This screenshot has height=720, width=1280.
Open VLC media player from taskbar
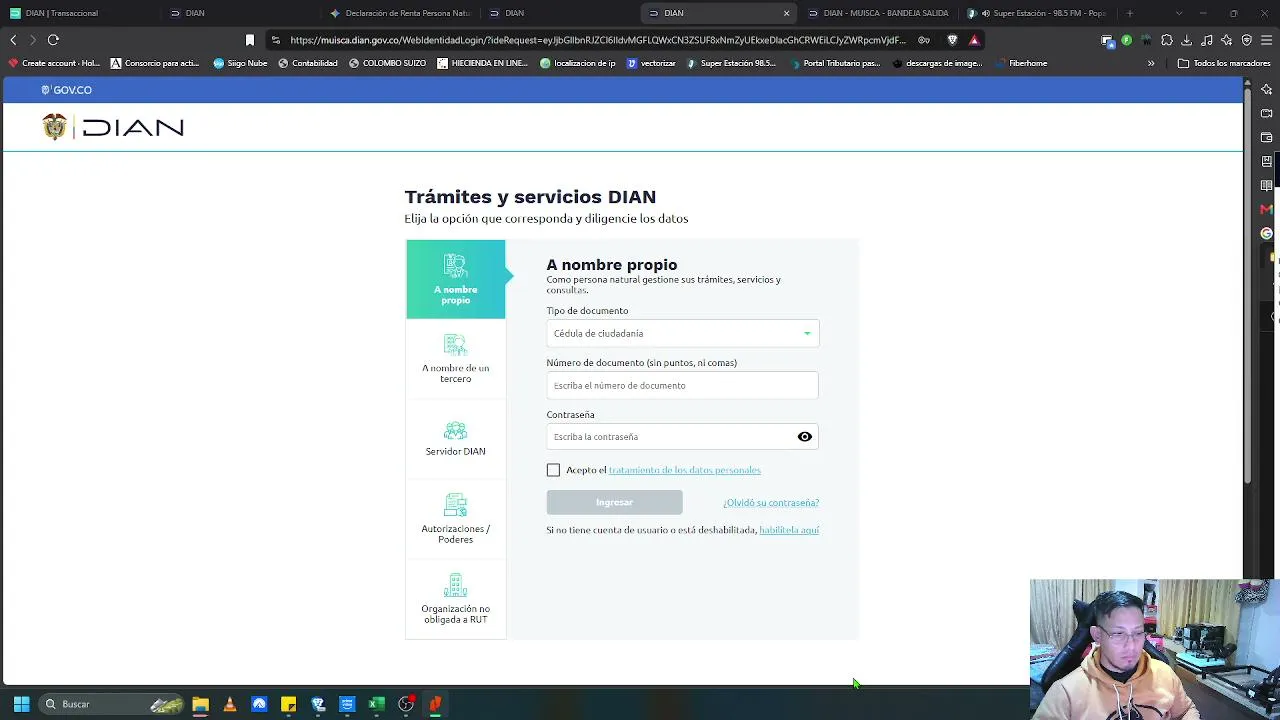tap(230, 704)
